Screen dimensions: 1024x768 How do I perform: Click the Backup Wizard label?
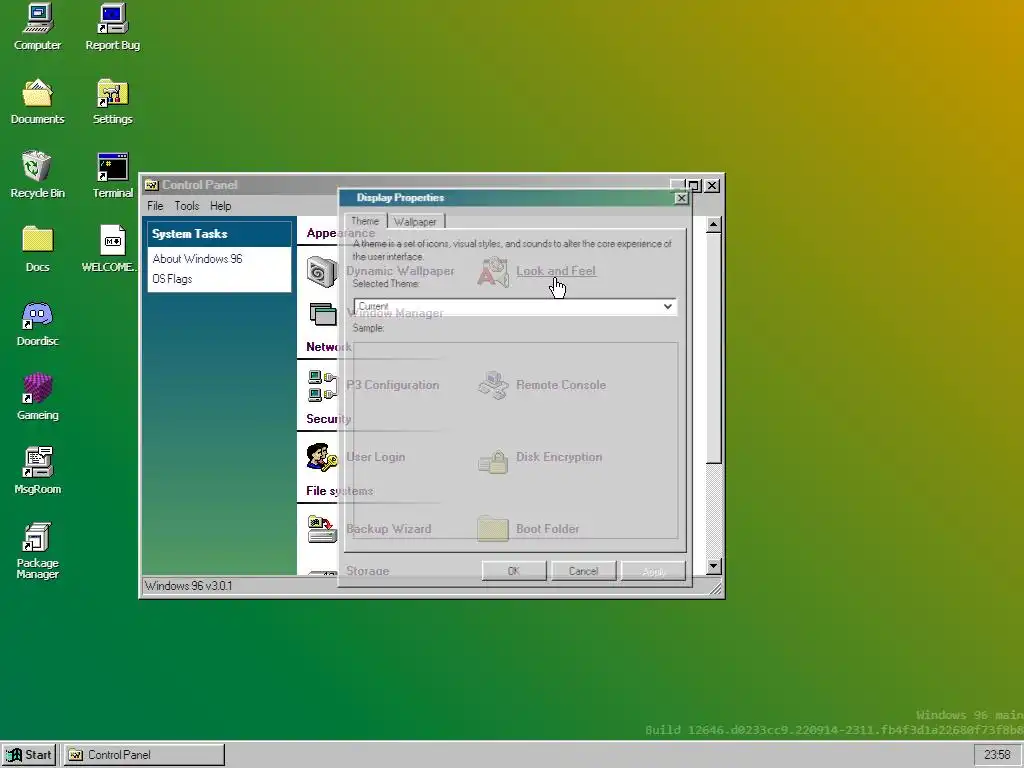pyautogui.click(x=389, y=529)
